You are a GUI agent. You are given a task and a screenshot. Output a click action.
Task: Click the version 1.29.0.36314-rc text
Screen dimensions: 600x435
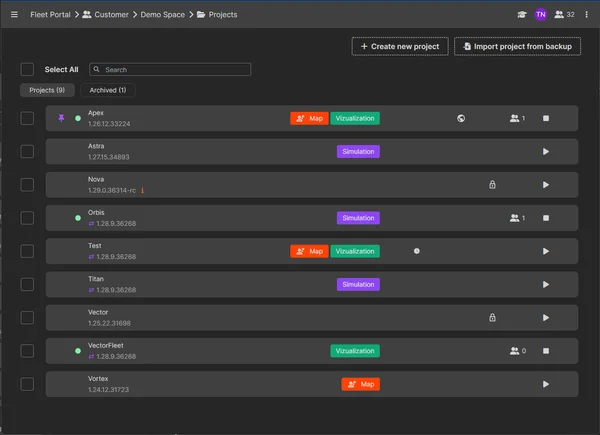(112, 191)
